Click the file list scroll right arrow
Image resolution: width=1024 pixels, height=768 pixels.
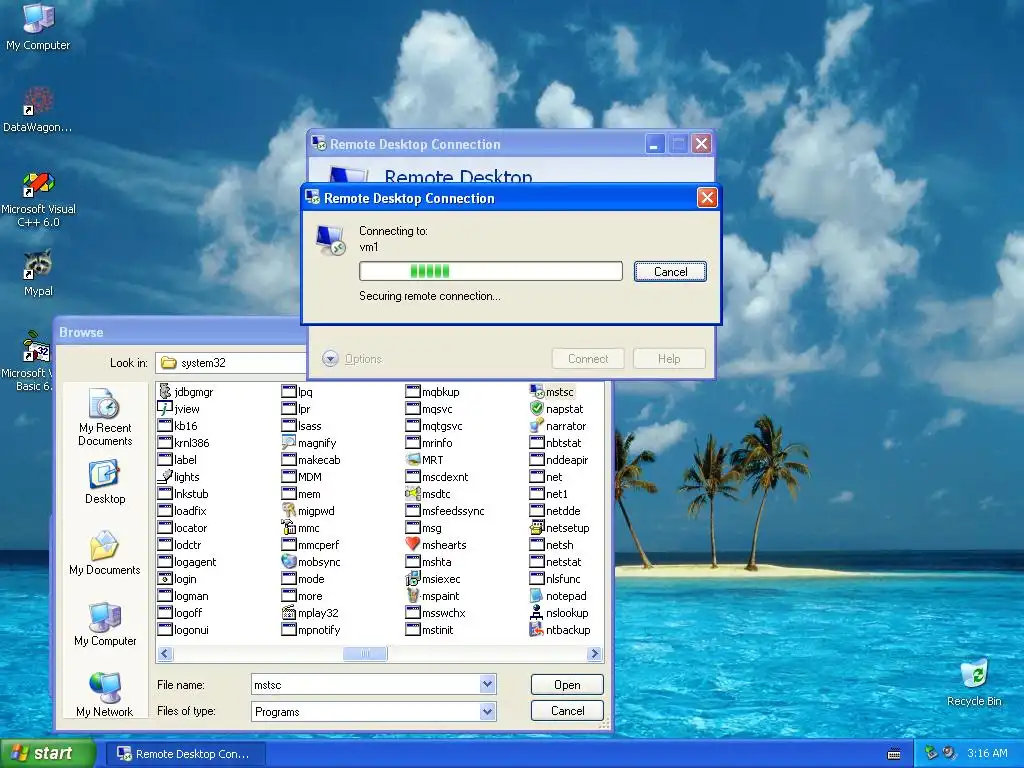[x=594, y=654]
